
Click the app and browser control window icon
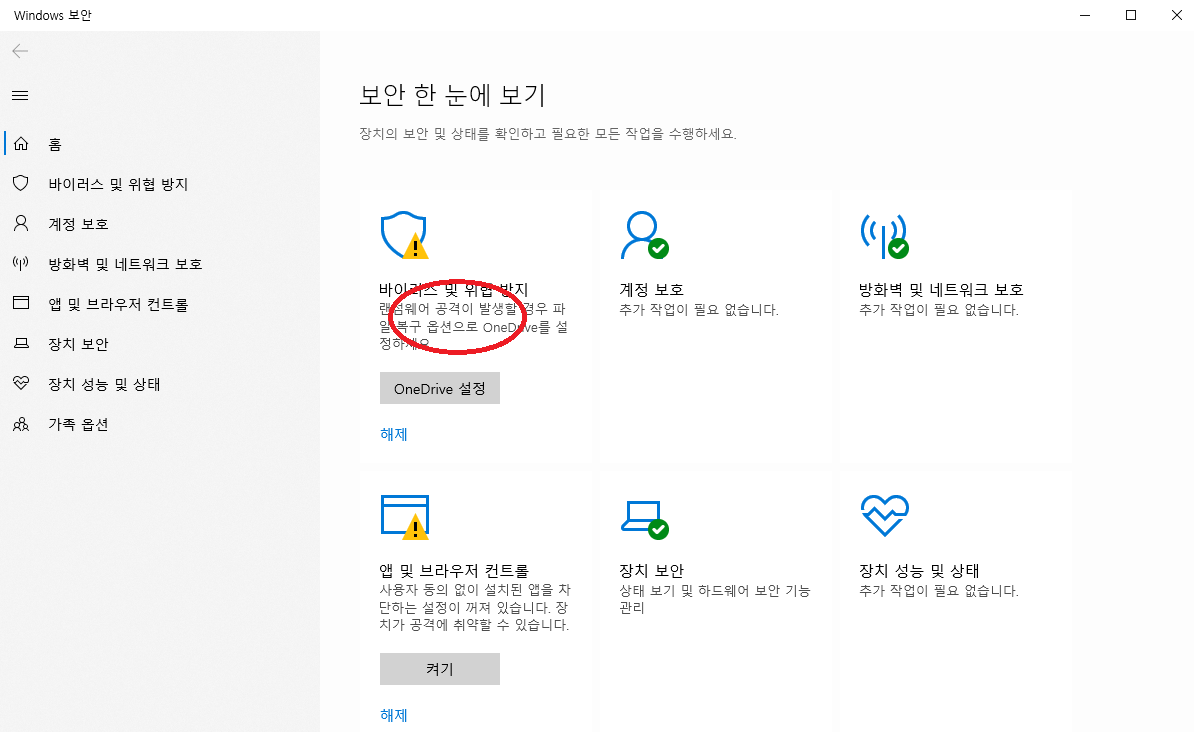coord(403,516)
